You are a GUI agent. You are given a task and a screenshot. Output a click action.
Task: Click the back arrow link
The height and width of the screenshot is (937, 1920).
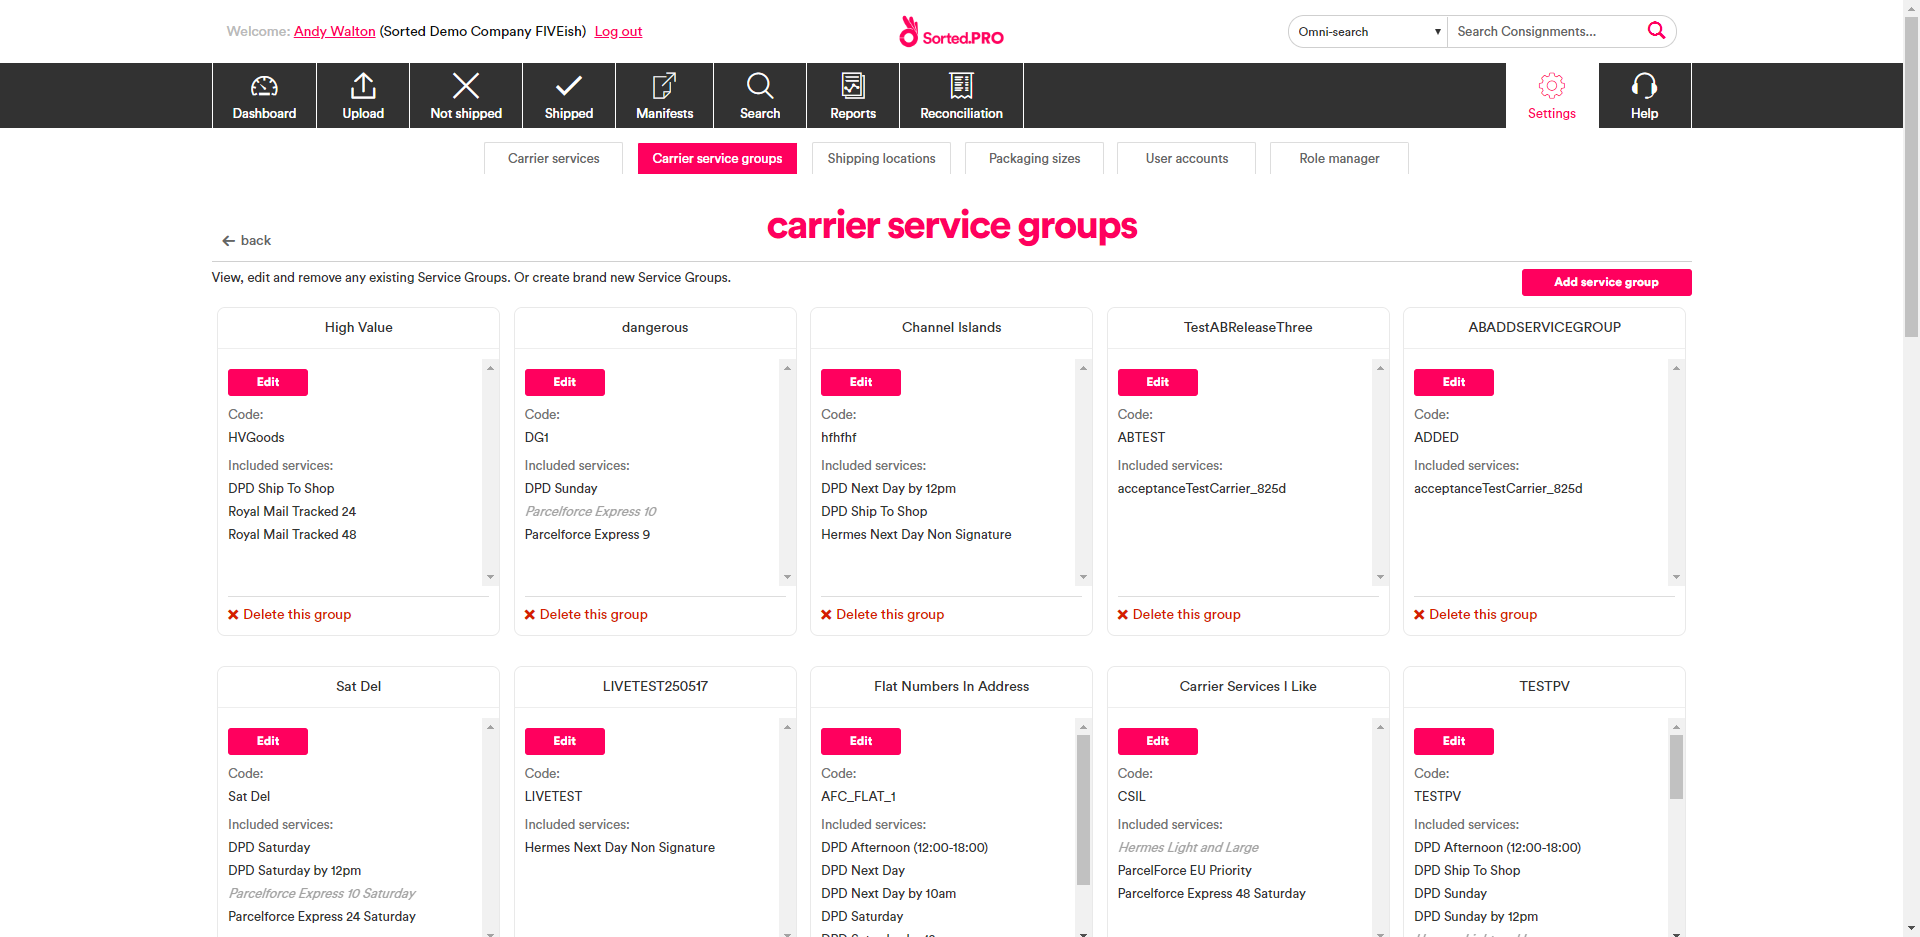click(x=246, y=240)
